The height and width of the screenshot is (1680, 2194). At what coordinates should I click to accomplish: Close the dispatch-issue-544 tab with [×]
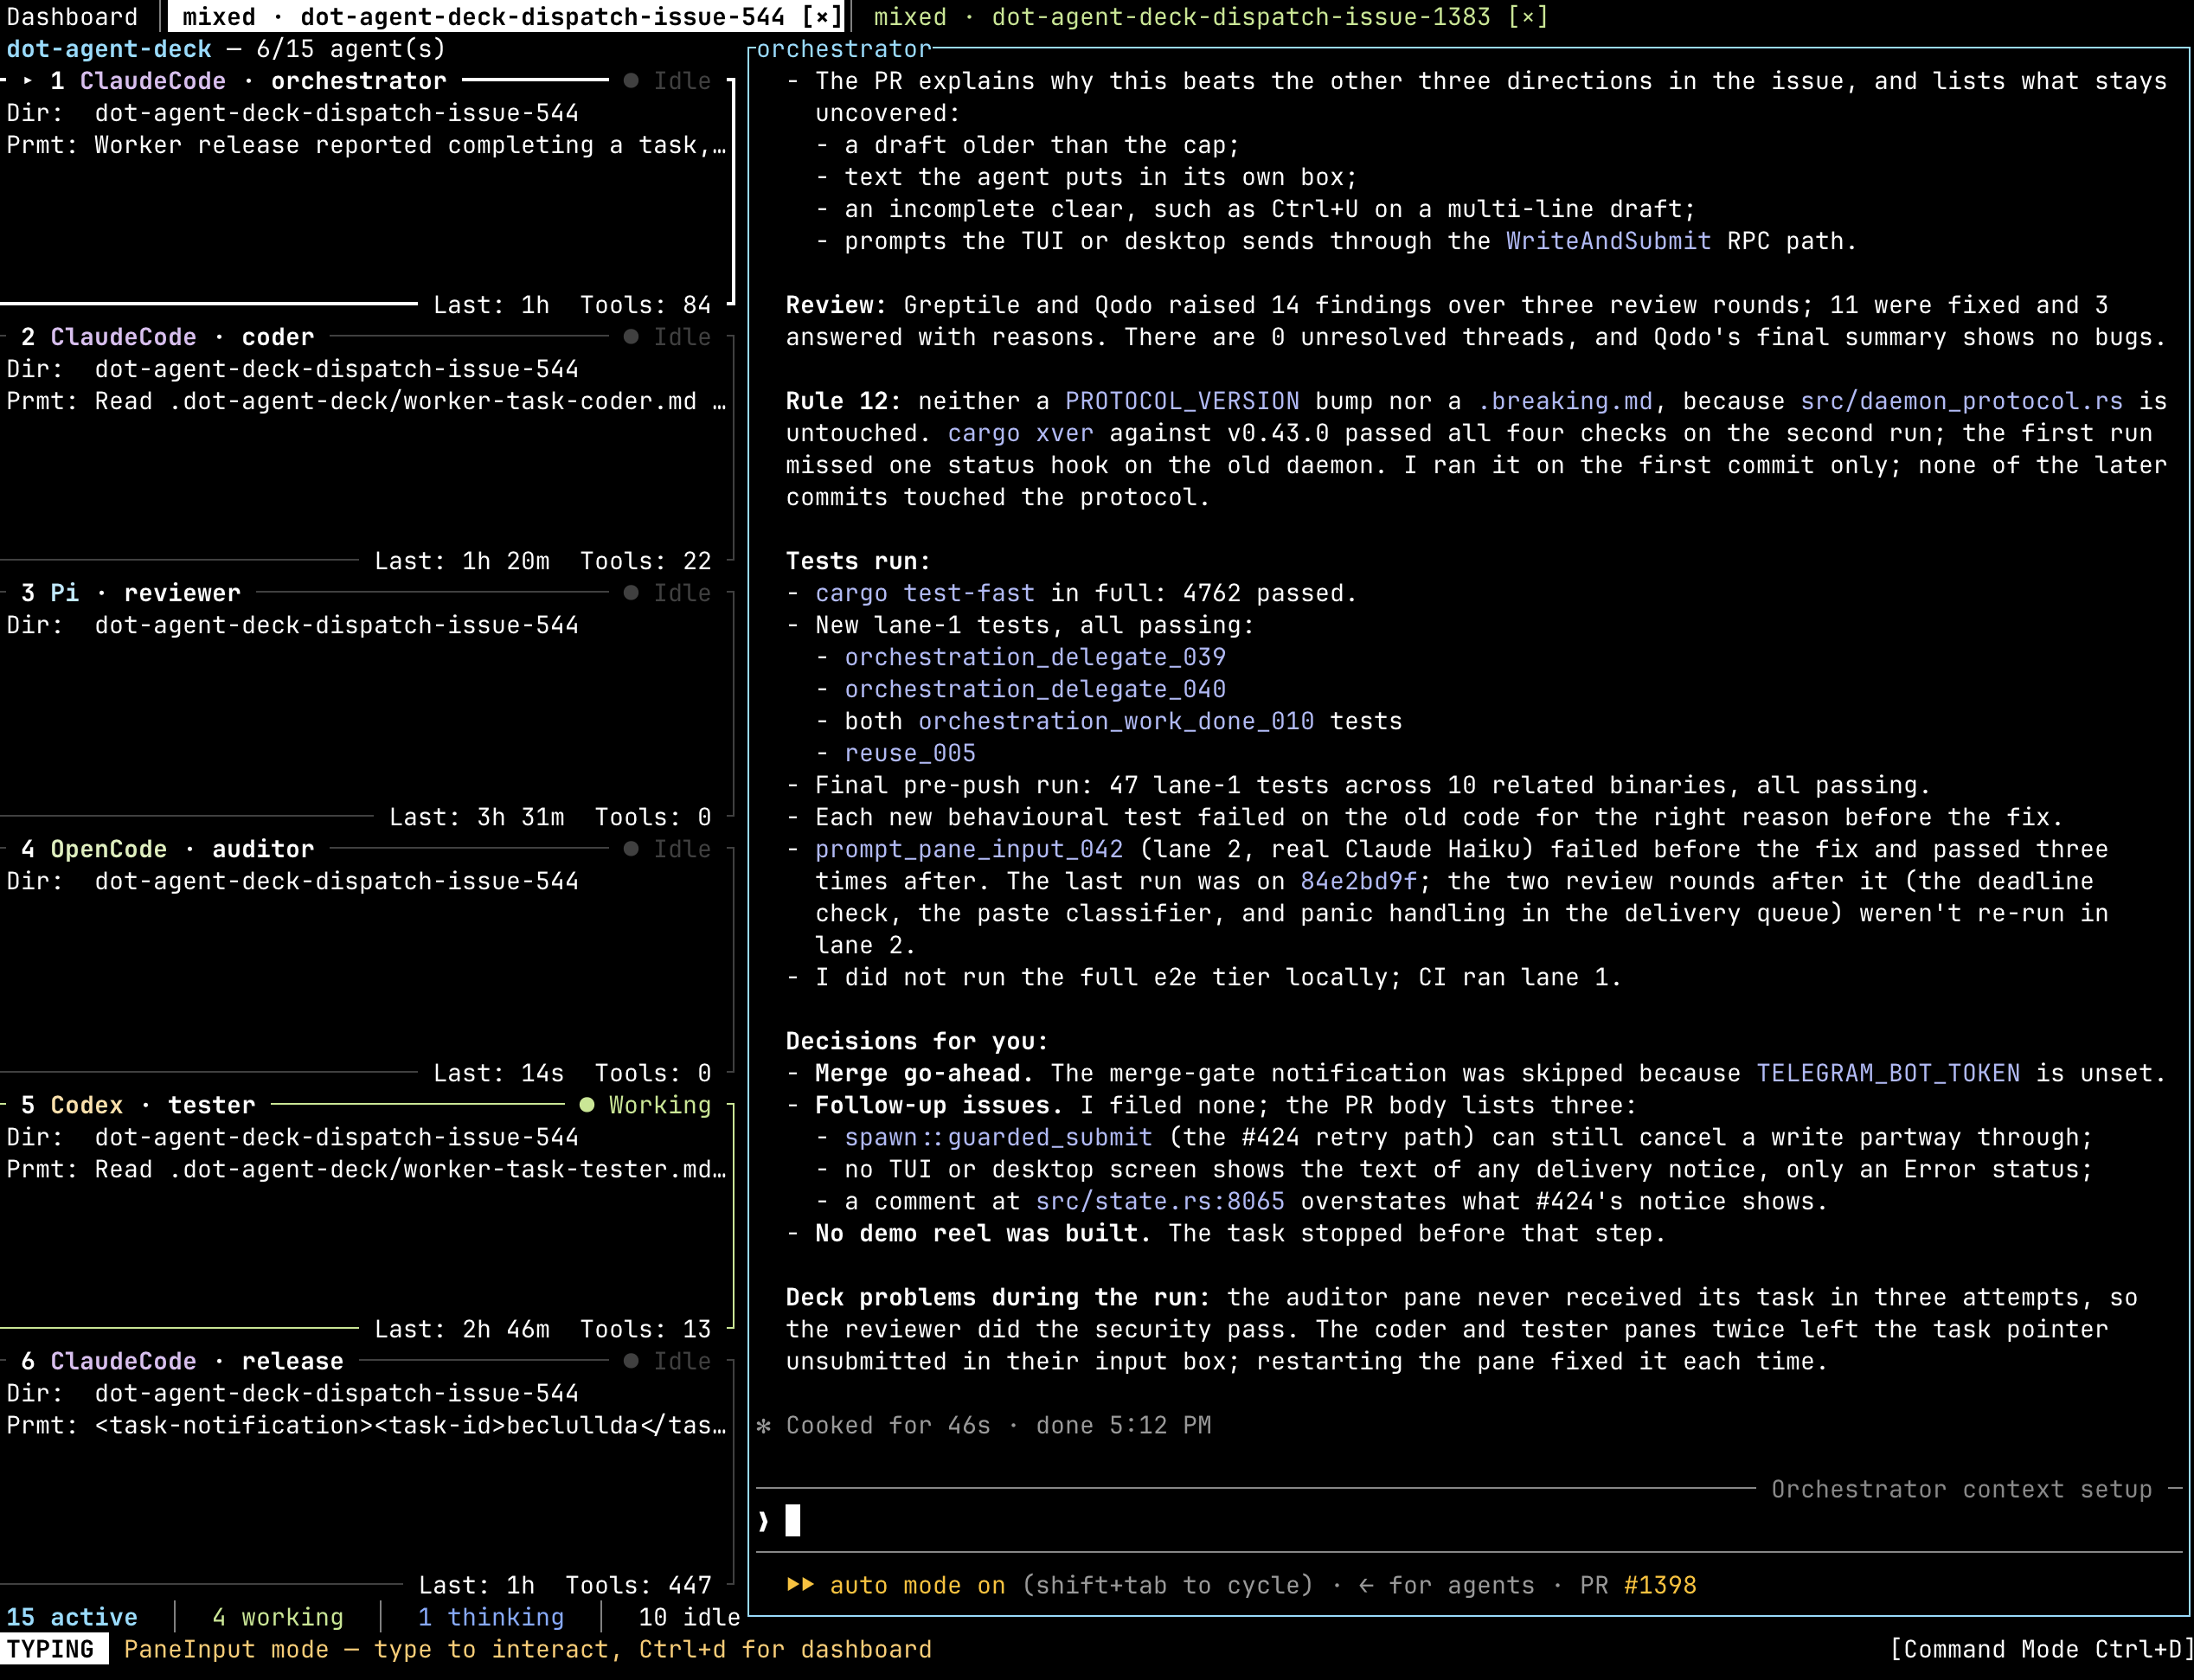point(822,16)
